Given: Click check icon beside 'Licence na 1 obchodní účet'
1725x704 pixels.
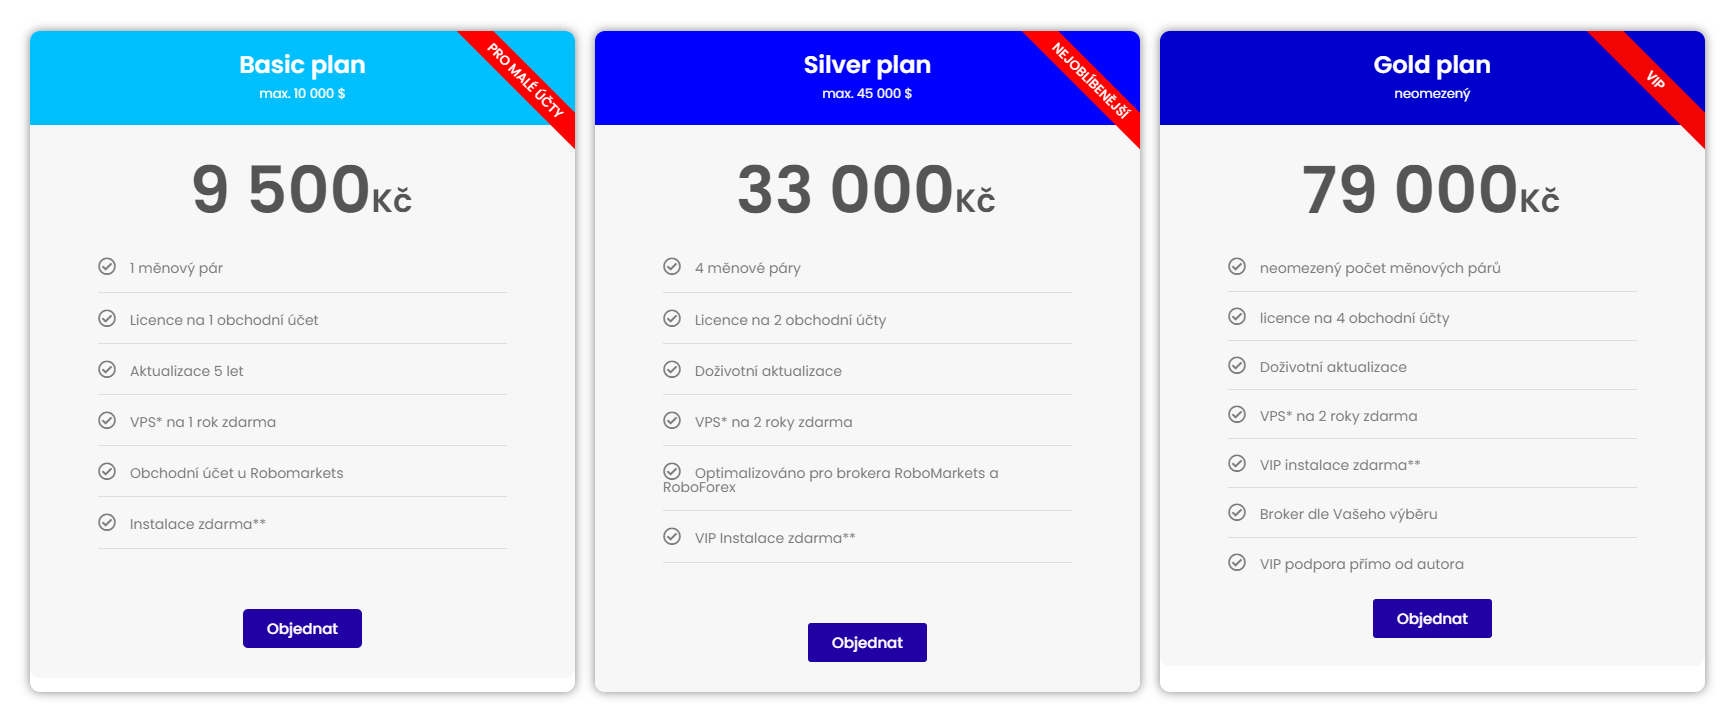Looking at the screenshot, I should pyautogui.click(x=107, y=318).
